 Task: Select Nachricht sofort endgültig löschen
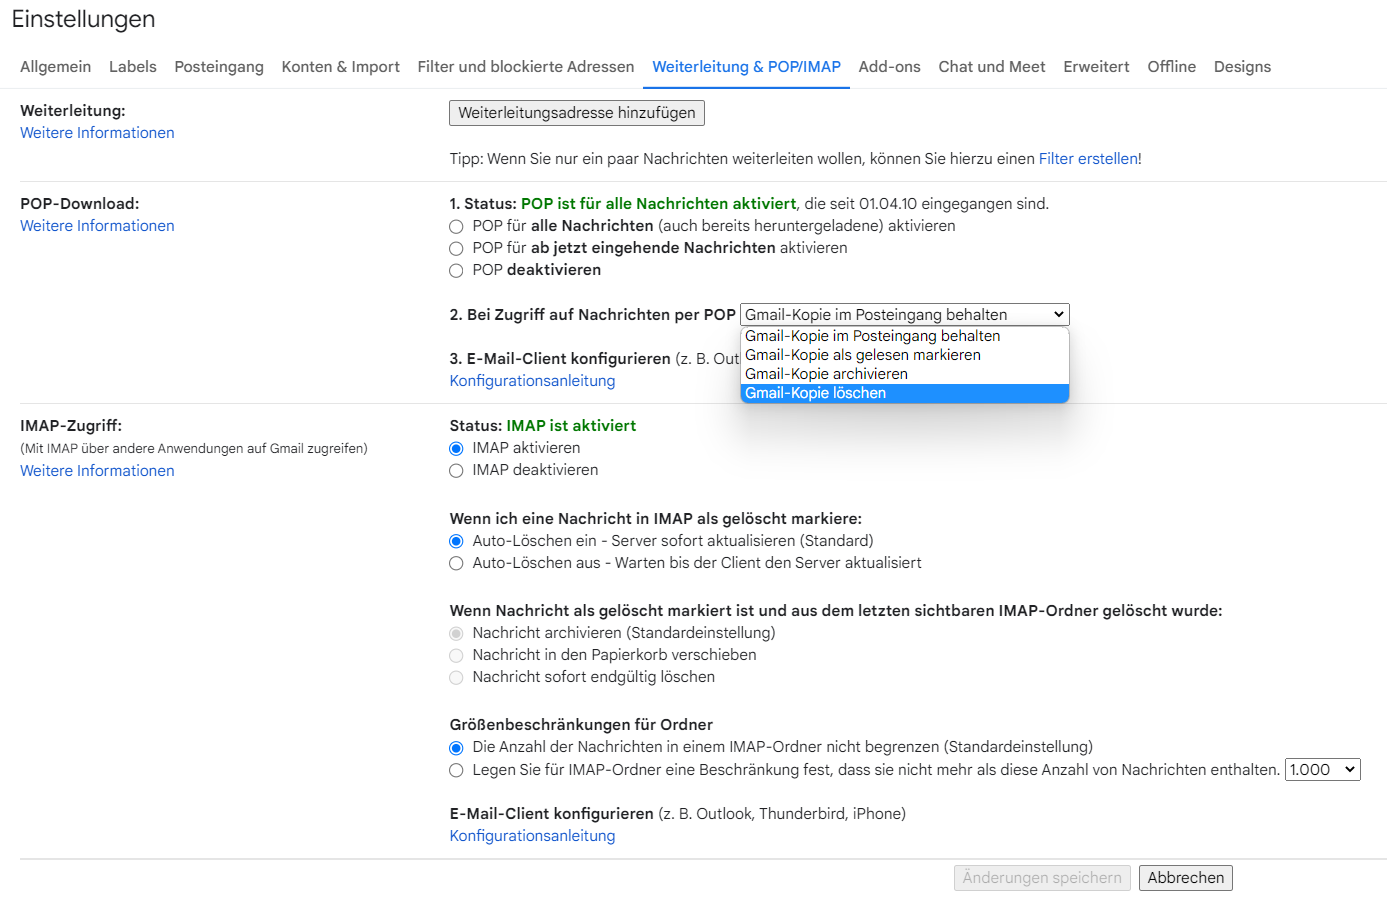pos(456,678)
